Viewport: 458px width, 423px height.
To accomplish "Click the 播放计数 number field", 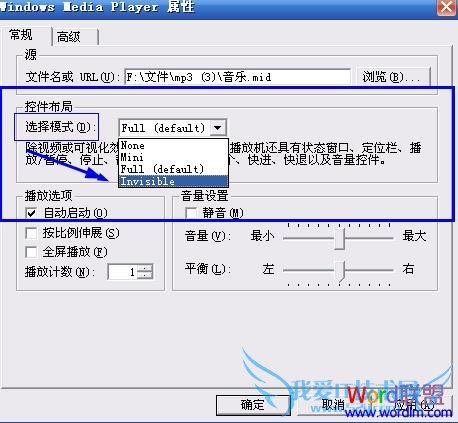I will 122,272.
